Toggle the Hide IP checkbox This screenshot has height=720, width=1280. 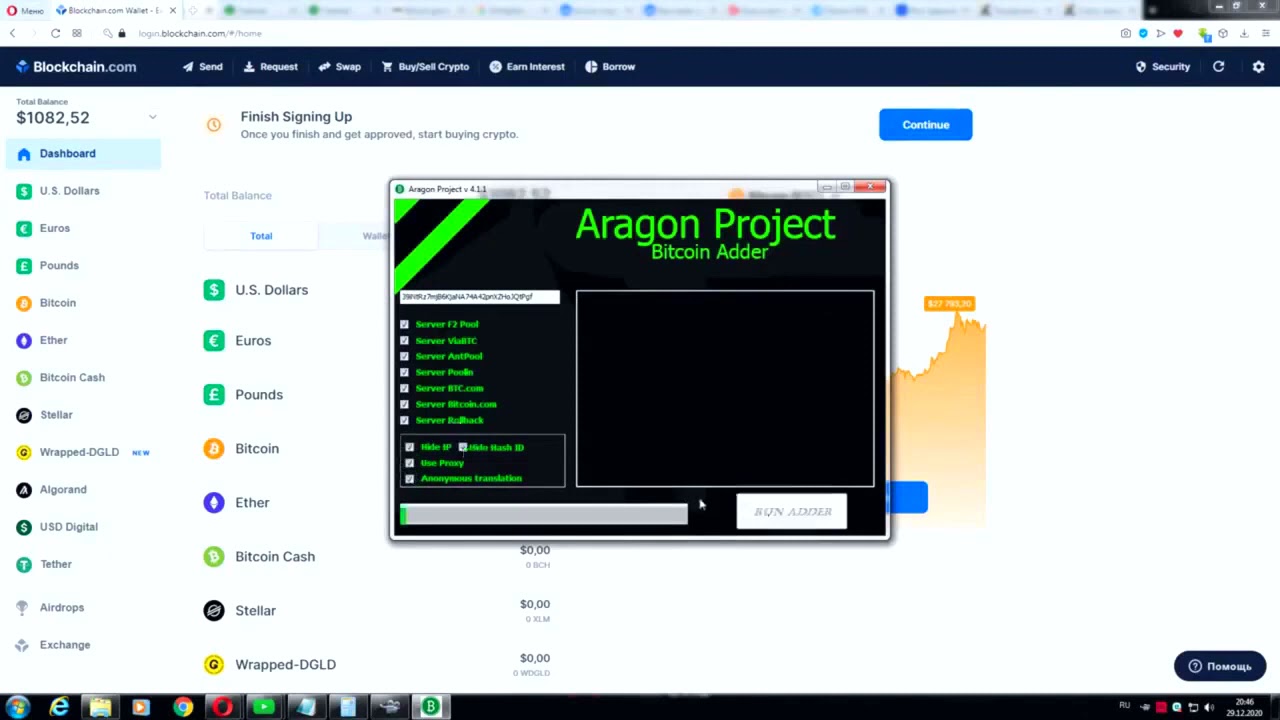click(409, 447)
